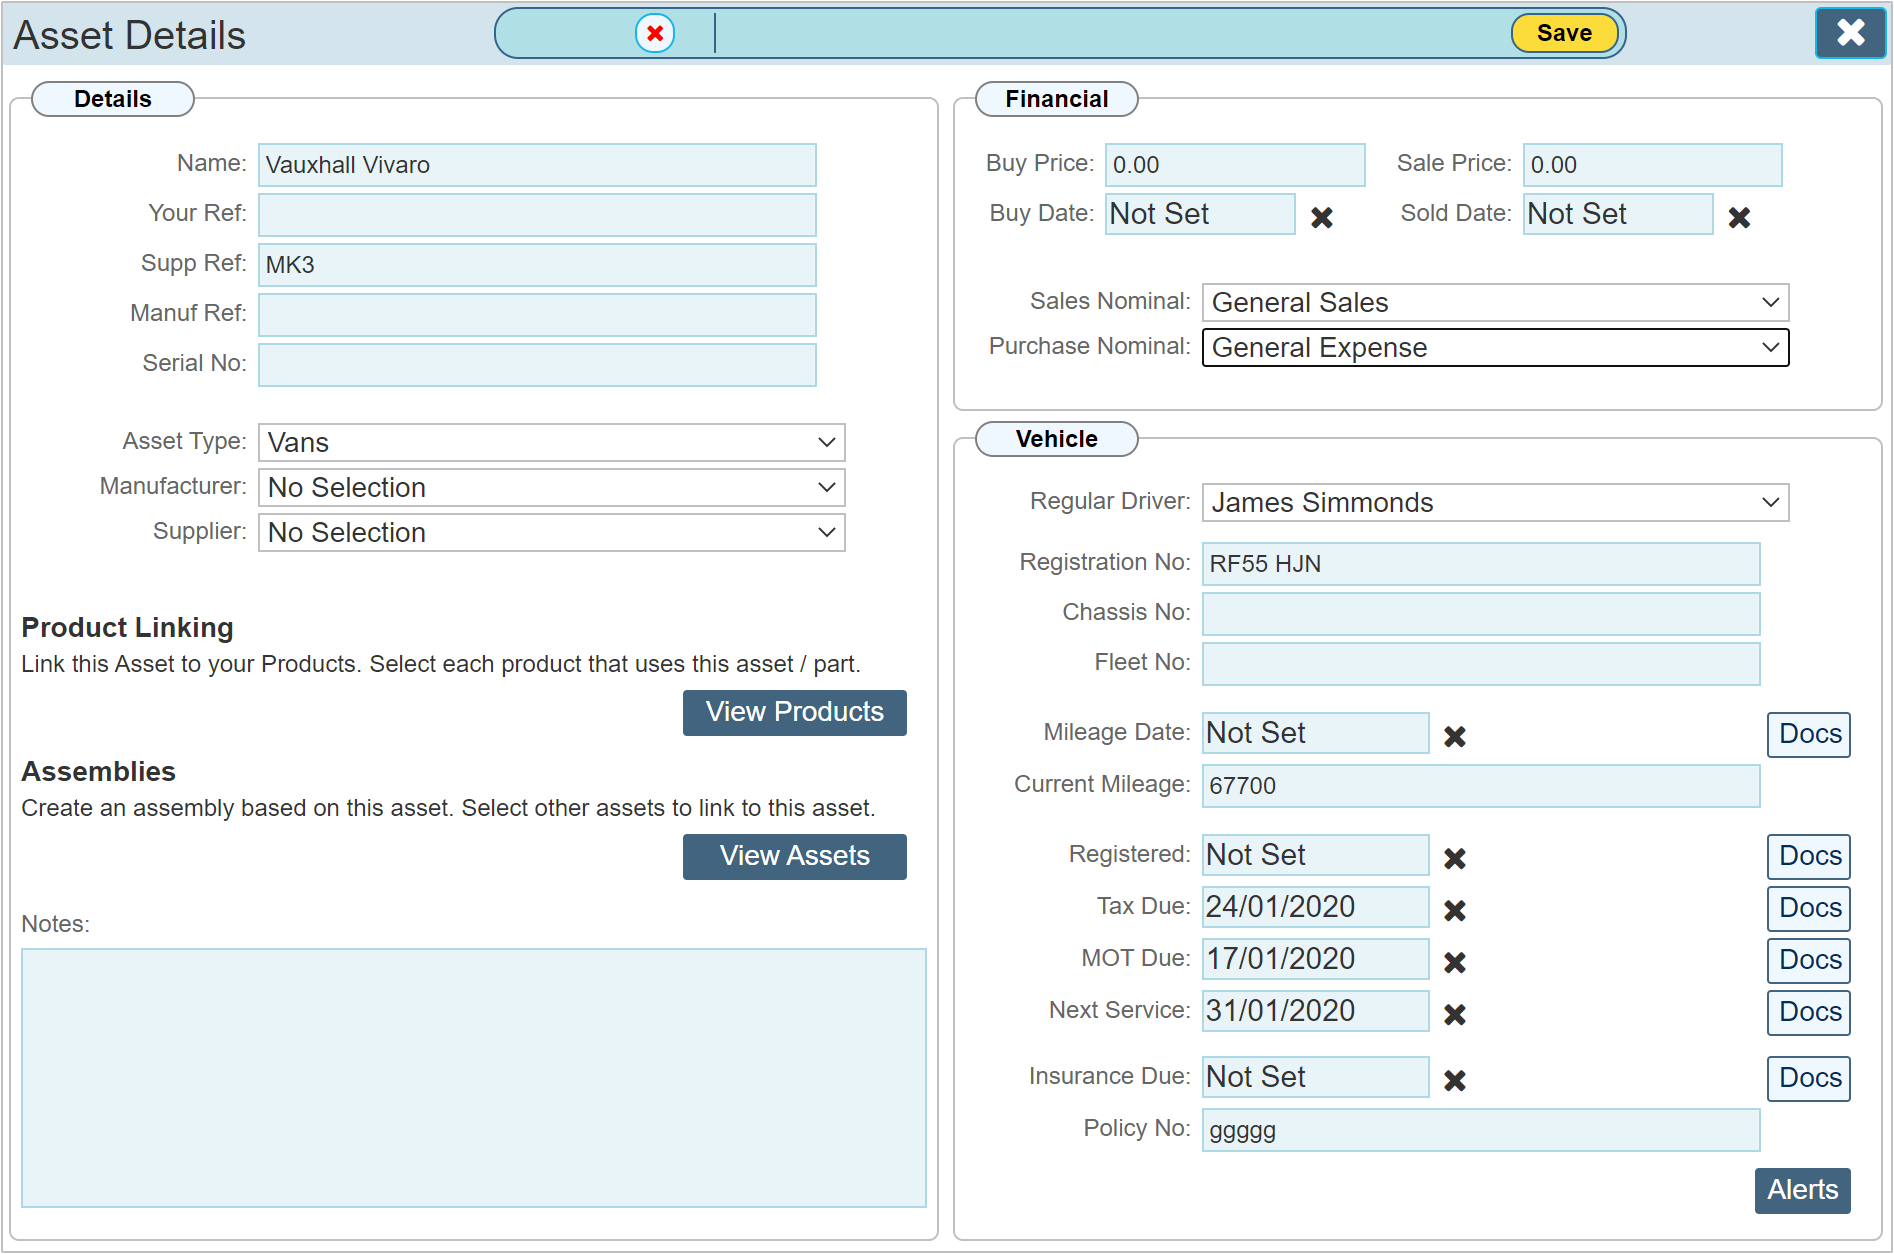Viewport: 1894px width, 1254px height.
Task: Click the Manuf Ref input field
Action: tap(537, 315)
